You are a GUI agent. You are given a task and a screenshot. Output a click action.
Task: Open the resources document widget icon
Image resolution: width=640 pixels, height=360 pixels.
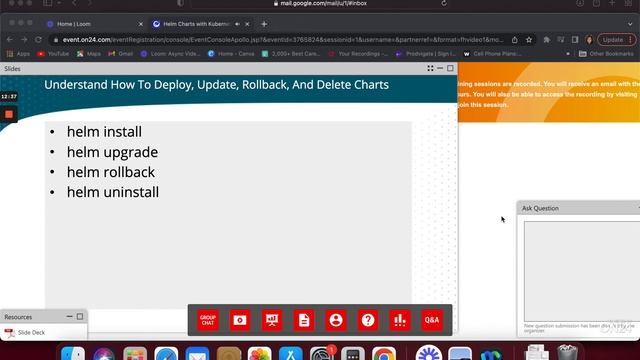tap(304, 320)
